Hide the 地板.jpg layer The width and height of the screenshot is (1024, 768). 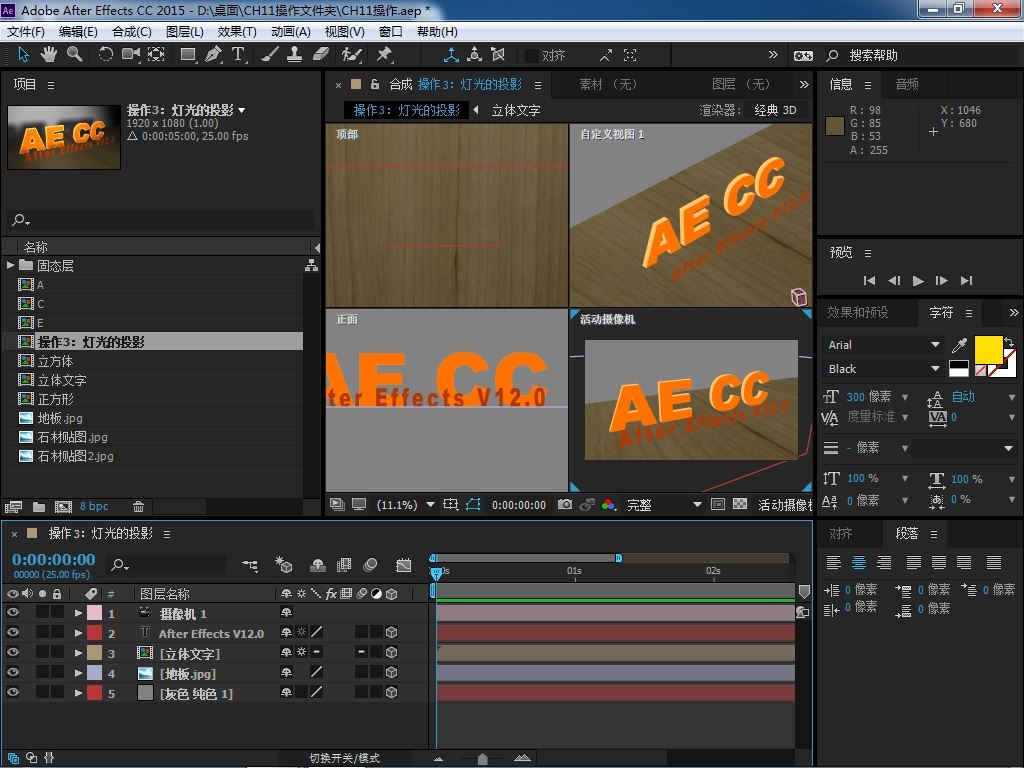[x=12, y=672]
